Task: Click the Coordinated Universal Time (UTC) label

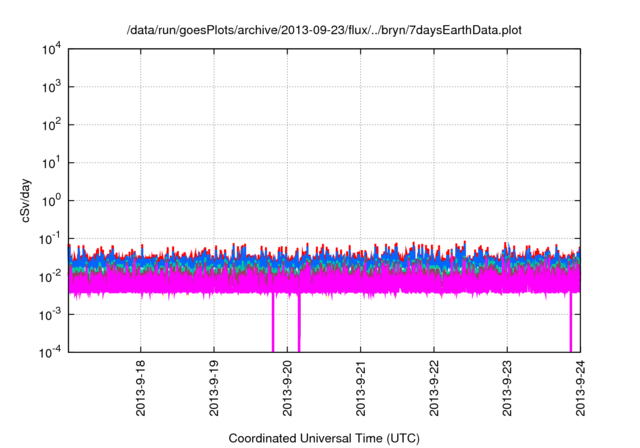Action: (x=324, y=438)
